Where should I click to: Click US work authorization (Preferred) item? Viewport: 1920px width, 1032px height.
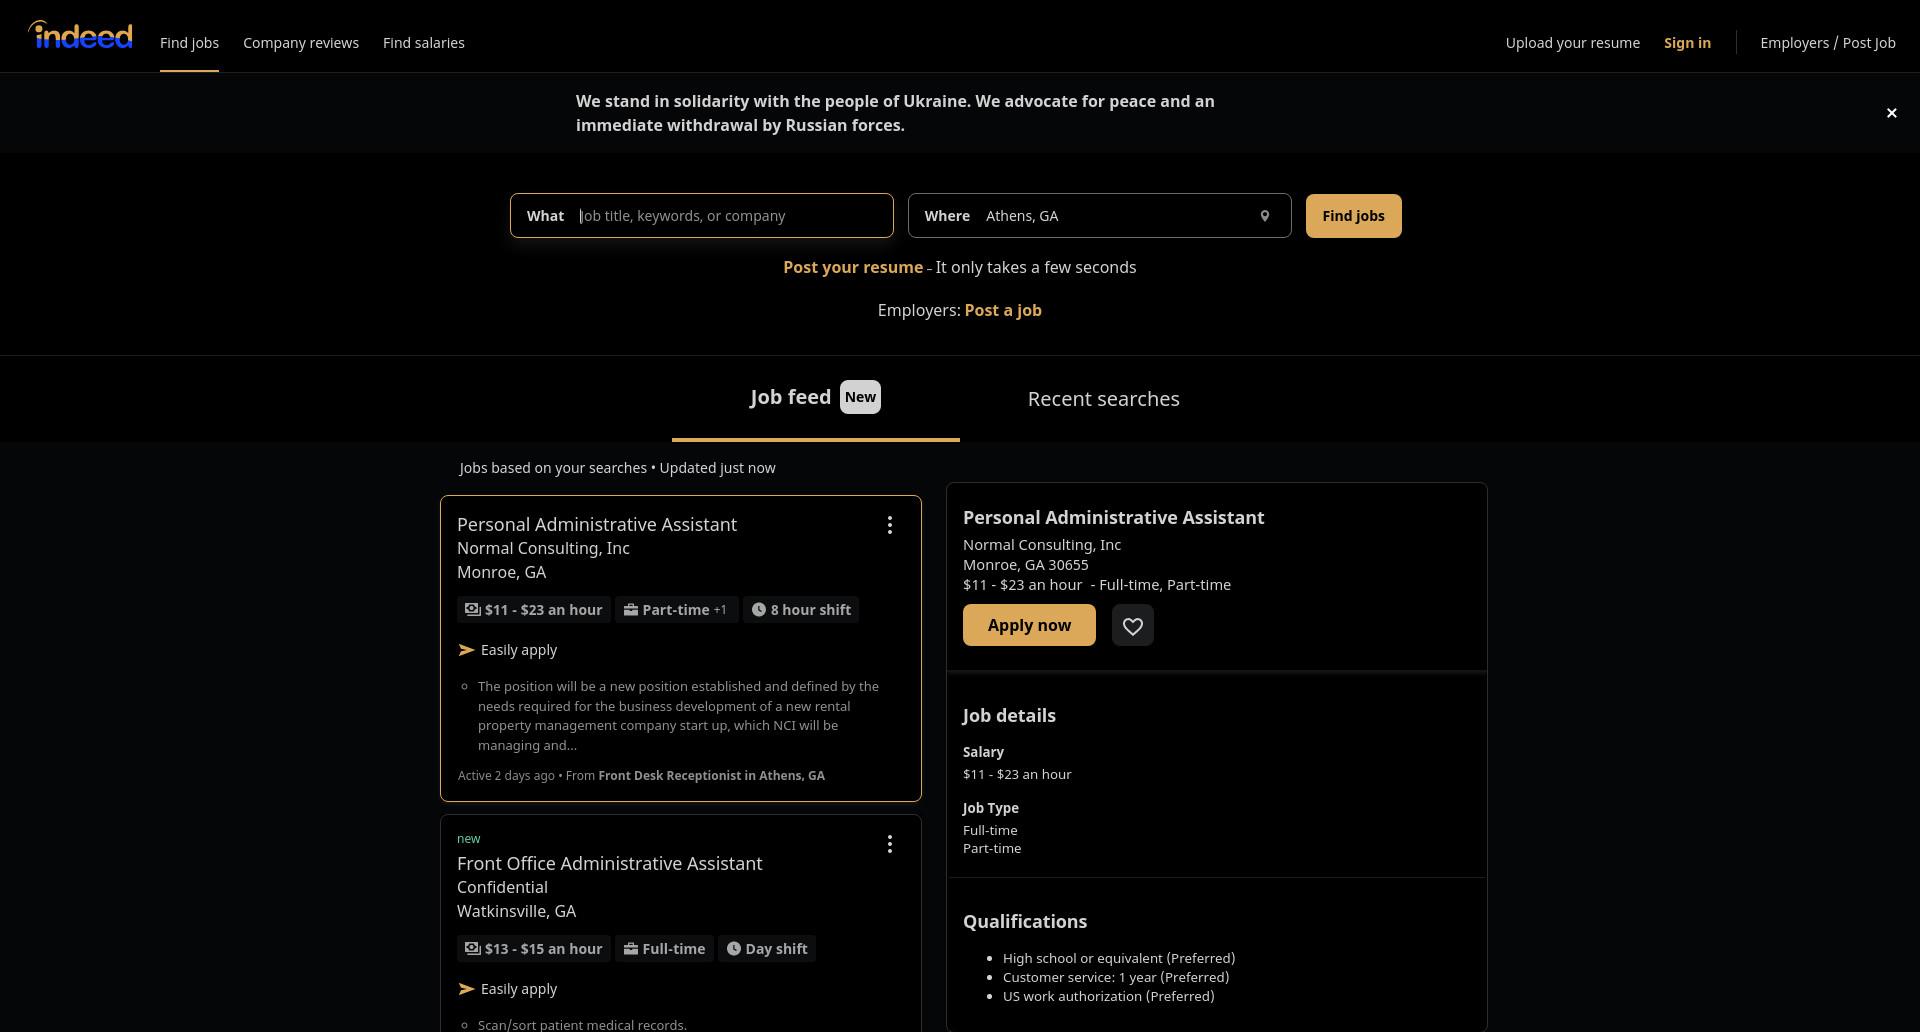pyautogui.click(x=1109, y=997)
